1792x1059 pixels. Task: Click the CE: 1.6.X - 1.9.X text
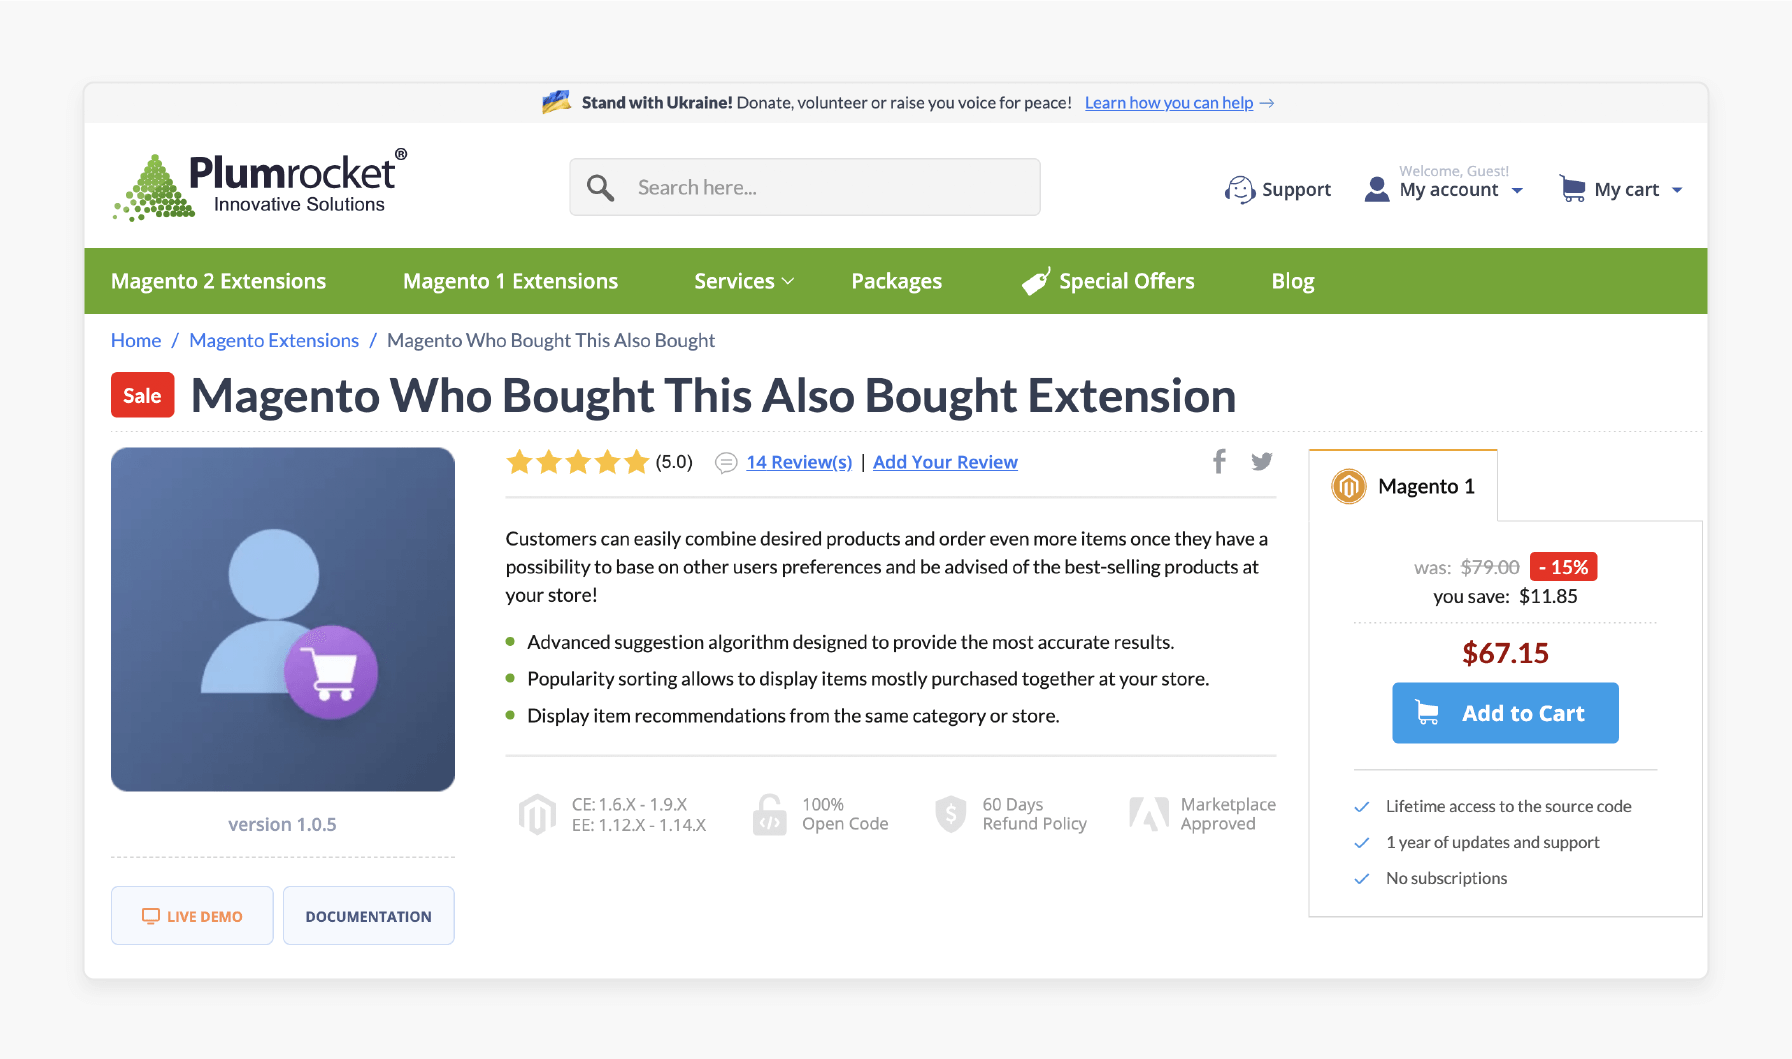pyautogui.click(x=629, y=804)
